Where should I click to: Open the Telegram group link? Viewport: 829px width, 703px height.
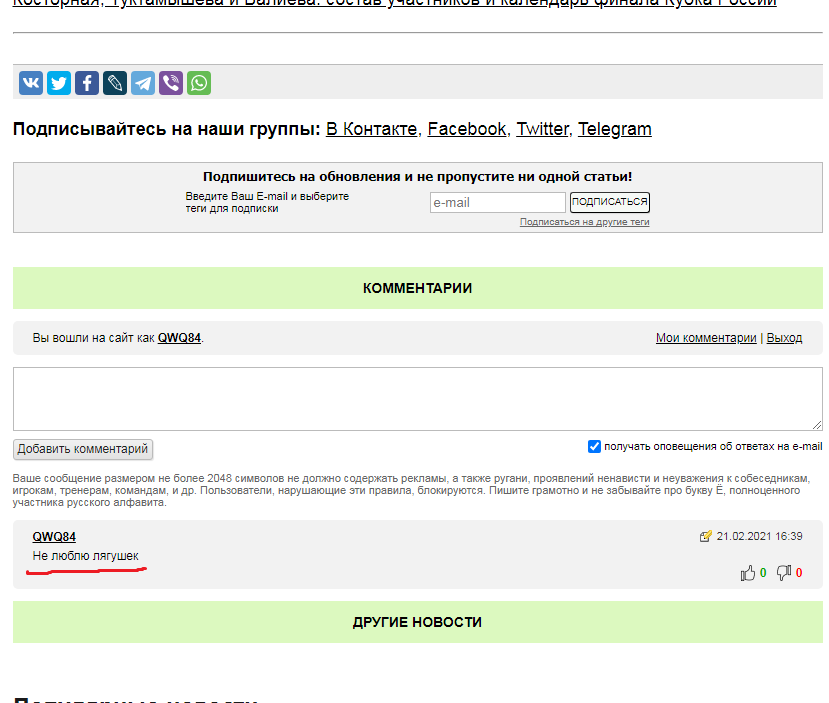[x=614, y=129]
